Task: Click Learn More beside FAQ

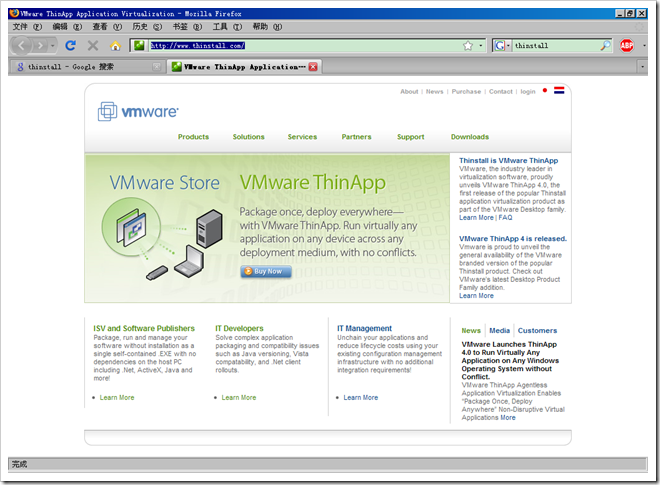Action: click(x=476, y=218)
